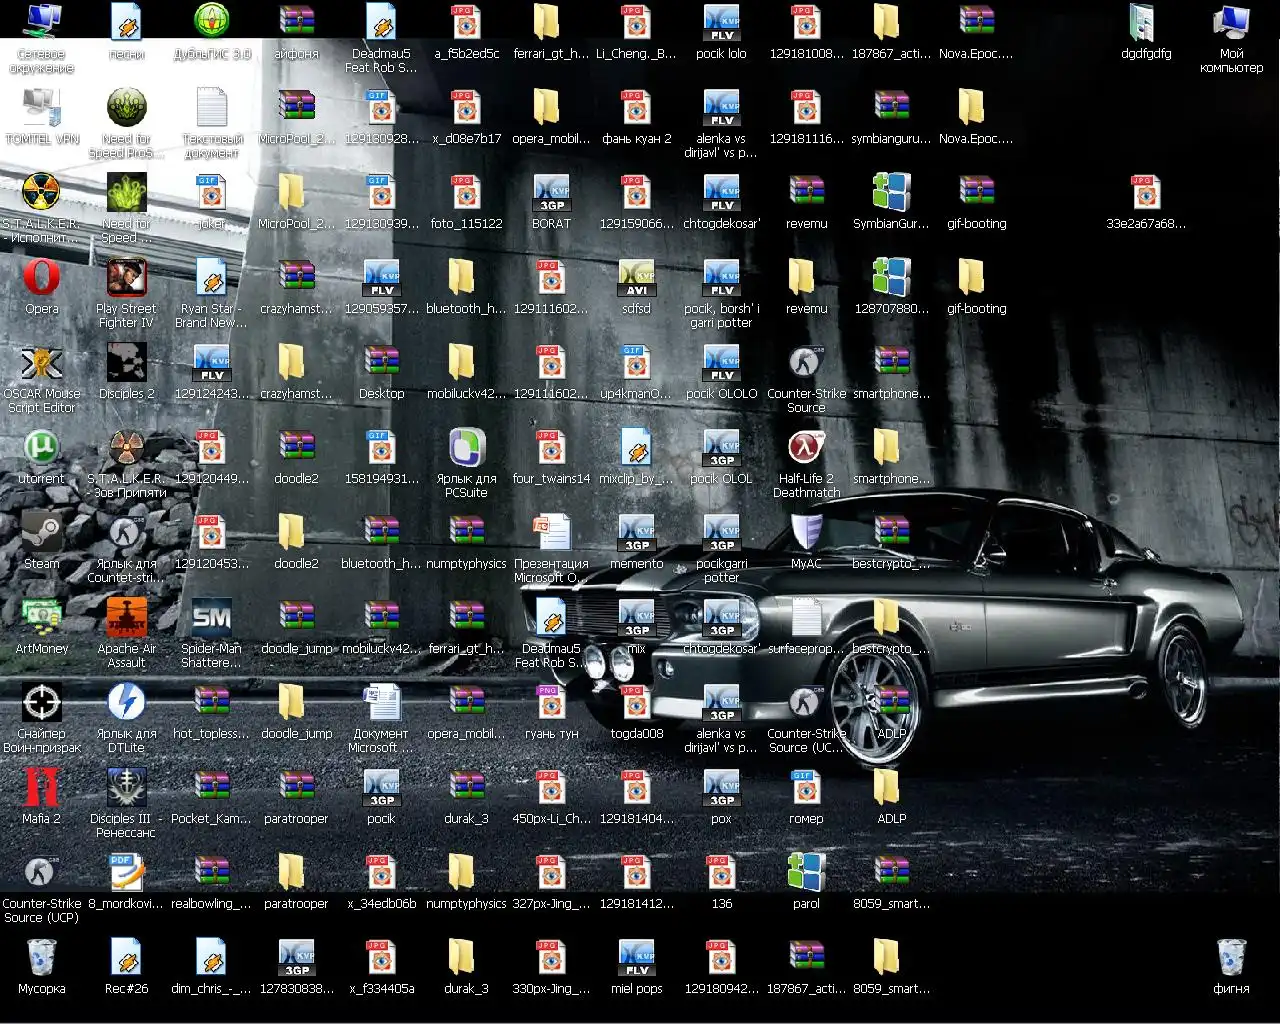Click the Мой компьютер icon
The width and height of the screenshot is (1280, 1024).
point(1231,23)
